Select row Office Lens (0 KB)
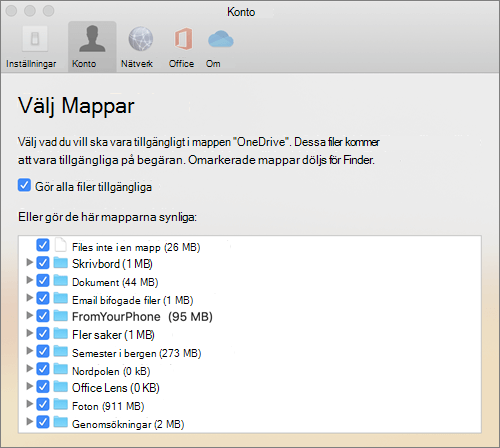Viewport: 500px width, 448px height. point(116,388)
